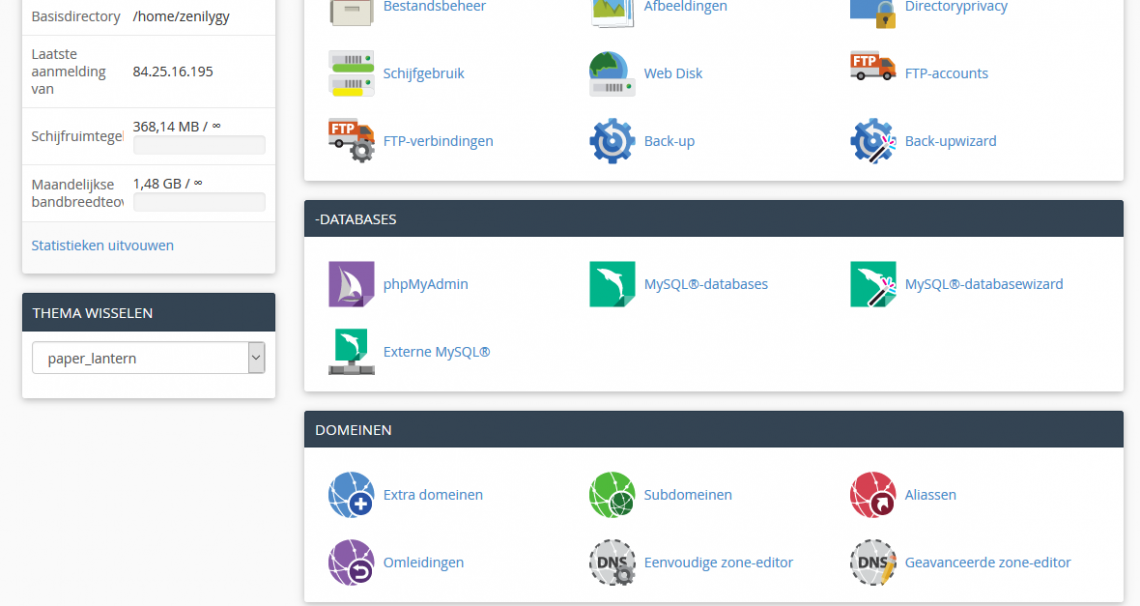Select the FTP-verbindingen link
The image size is (1140, 606).
pos(438,141)
